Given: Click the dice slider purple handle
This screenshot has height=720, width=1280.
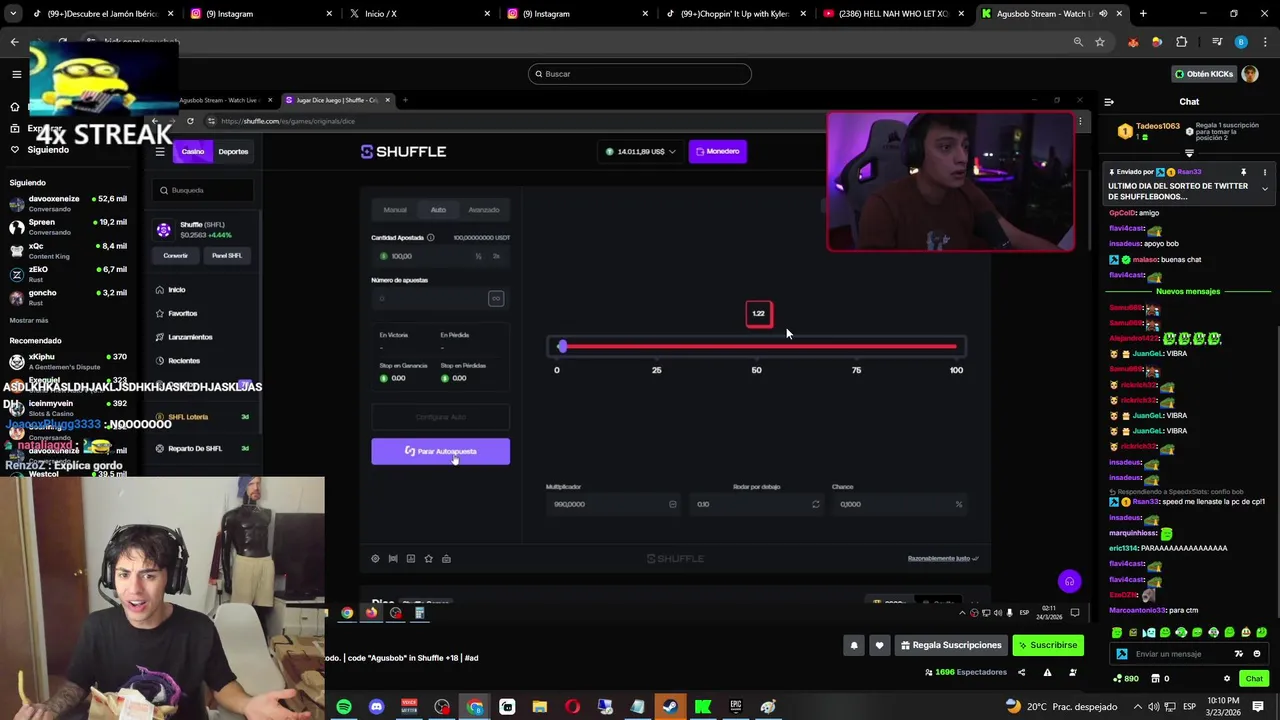Looking at the screenshot, I should point(562,346).
